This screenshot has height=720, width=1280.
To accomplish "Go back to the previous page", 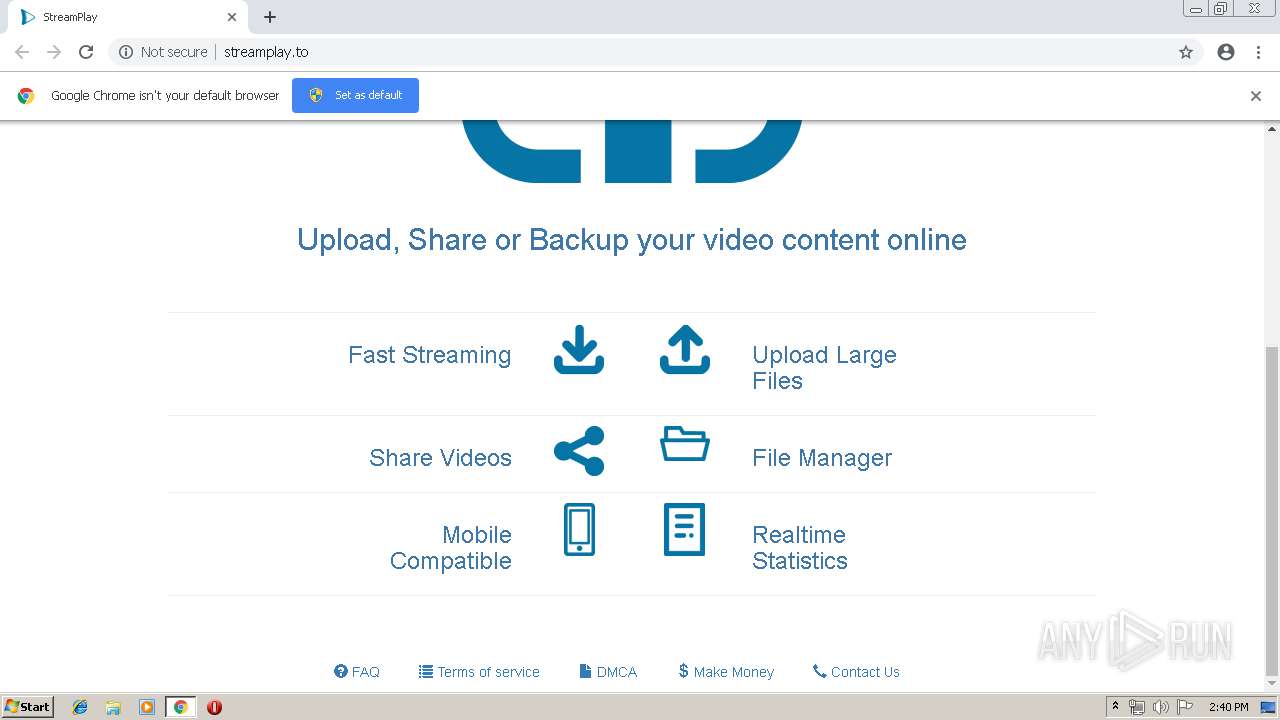I will (22, 52).
